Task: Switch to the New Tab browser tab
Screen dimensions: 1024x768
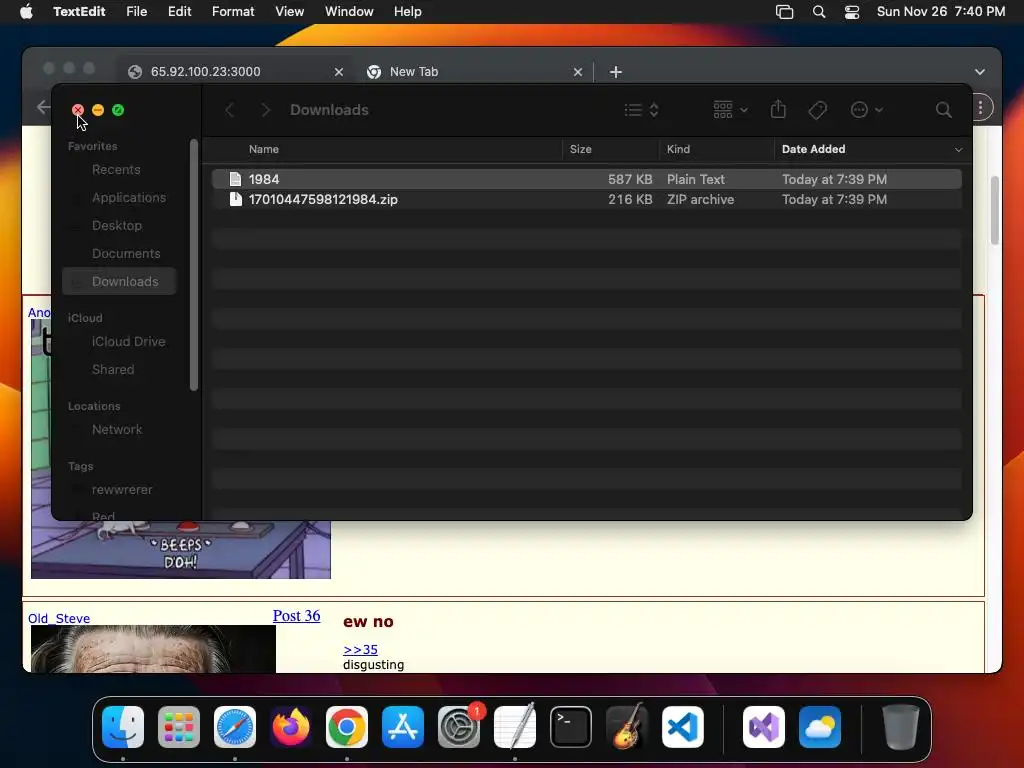Action: click(x=473, y=72)
